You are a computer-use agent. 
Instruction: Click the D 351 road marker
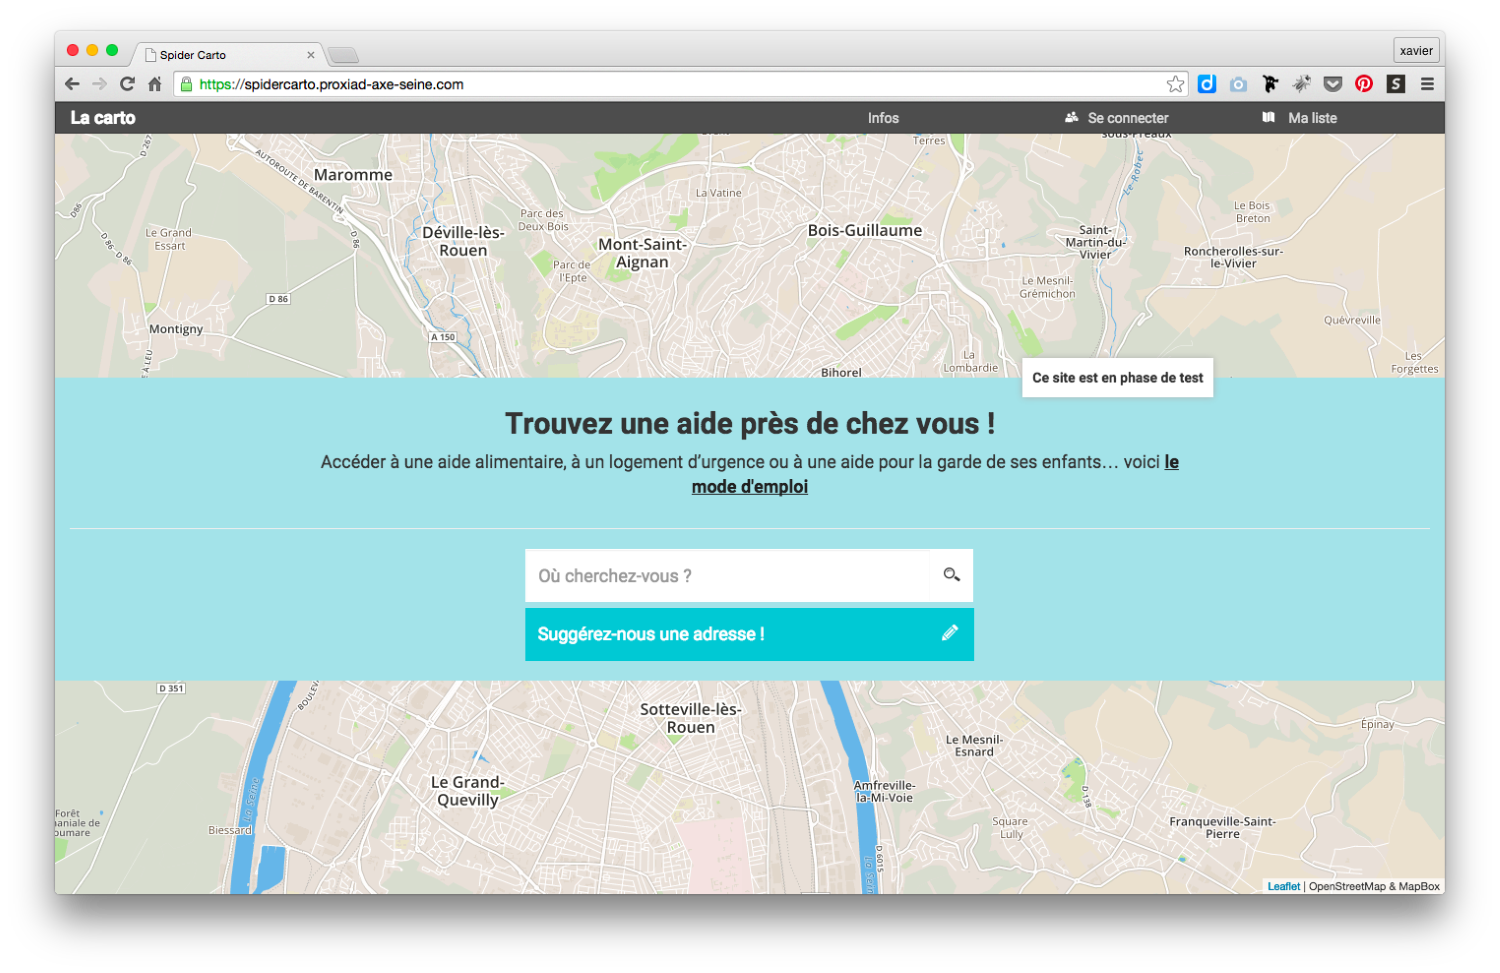coord(171,688)
